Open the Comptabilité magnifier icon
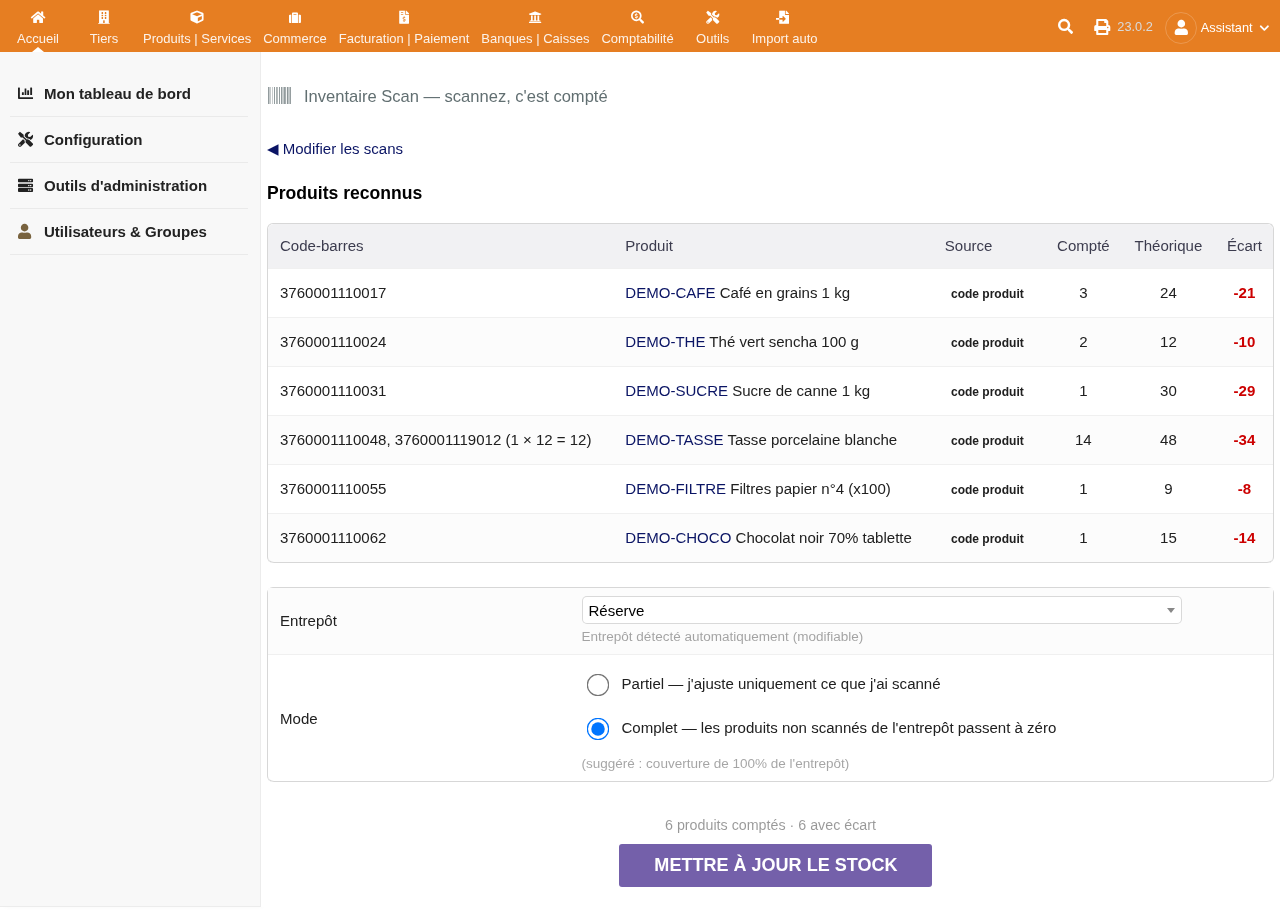The height and width of the screenshot is (910, 1280). point(637,17)
